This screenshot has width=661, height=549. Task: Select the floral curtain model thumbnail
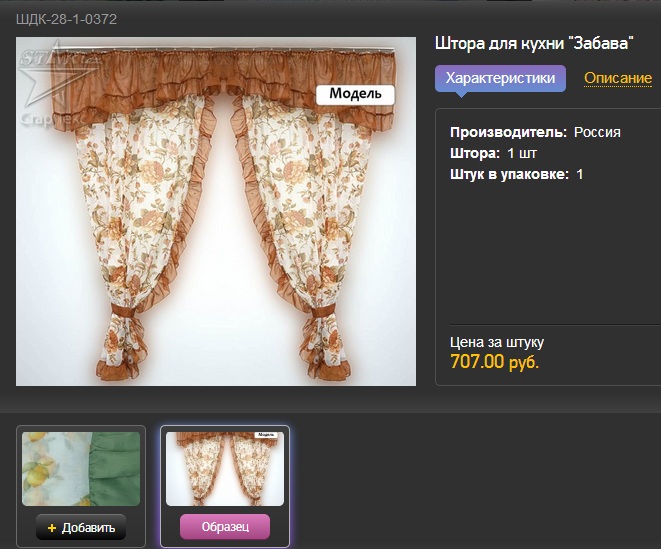click(225, 469)
